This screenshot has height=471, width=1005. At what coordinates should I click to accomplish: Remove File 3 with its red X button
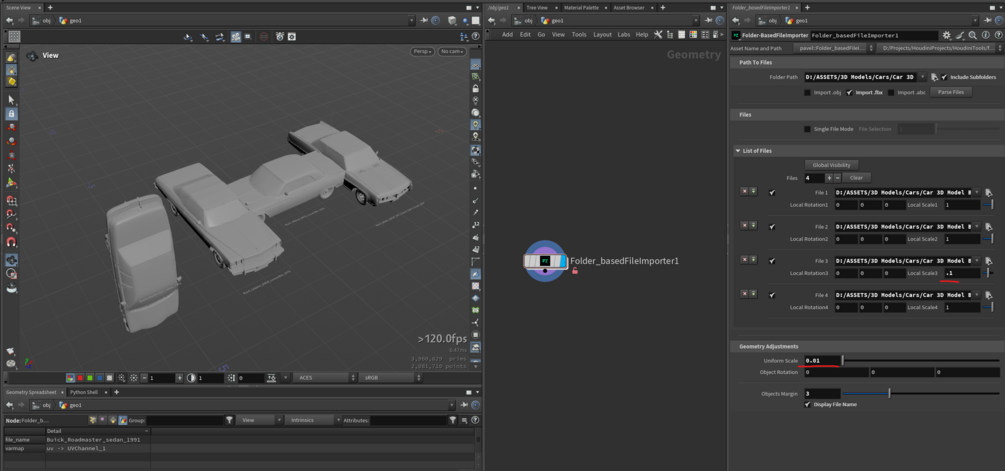(x=744, y=259)
